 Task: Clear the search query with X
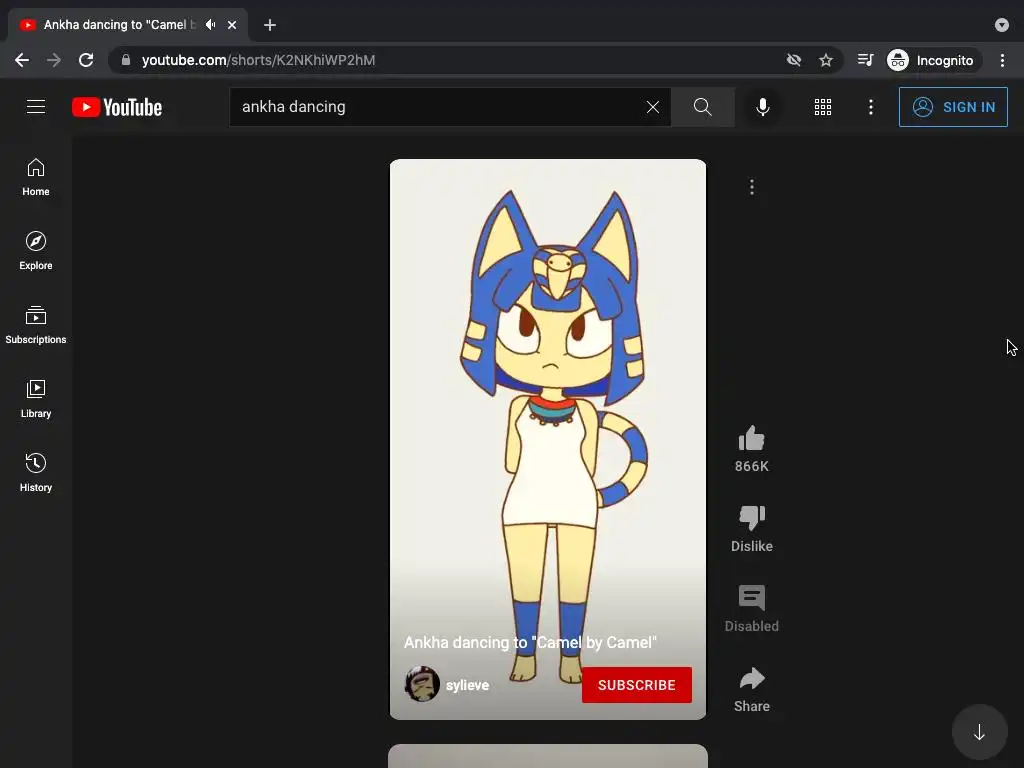pyautogui.click(x=652, y=107)
